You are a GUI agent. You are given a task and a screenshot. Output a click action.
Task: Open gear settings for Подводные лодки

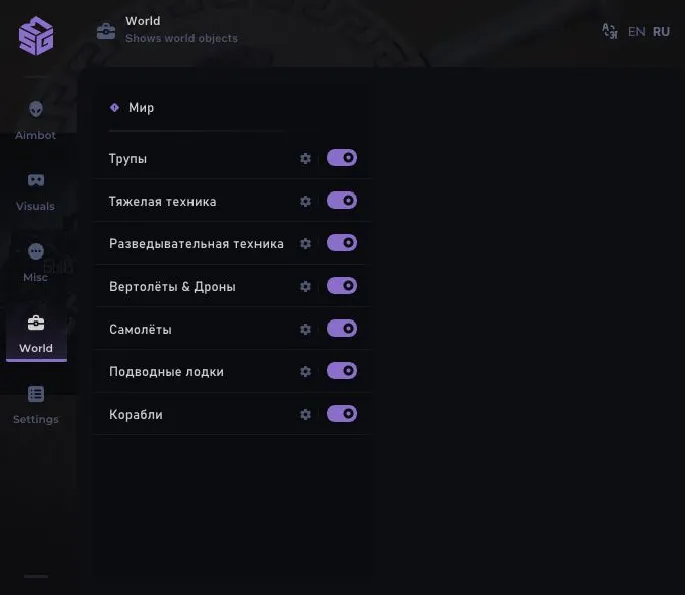(306, 372)
